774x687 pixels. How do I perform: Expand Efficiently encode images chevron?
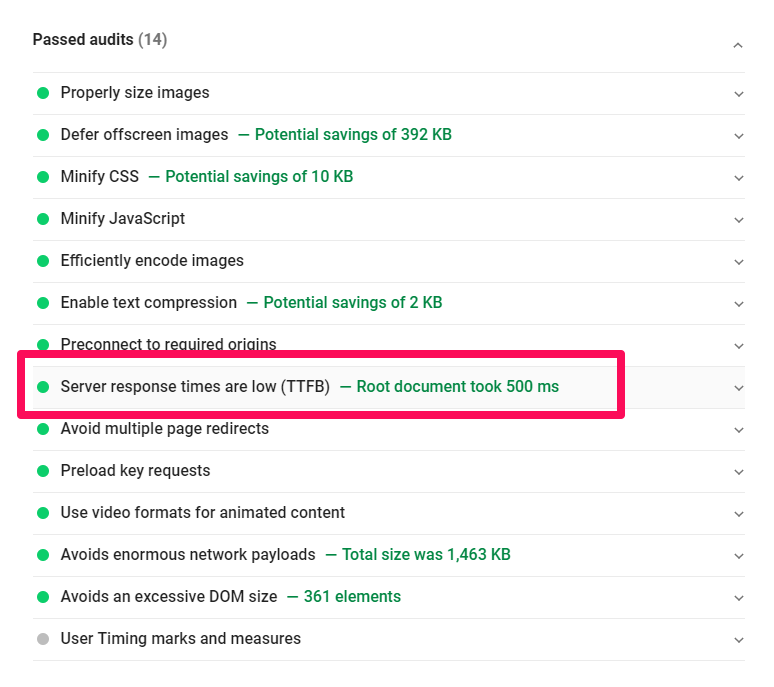(738, 262)
